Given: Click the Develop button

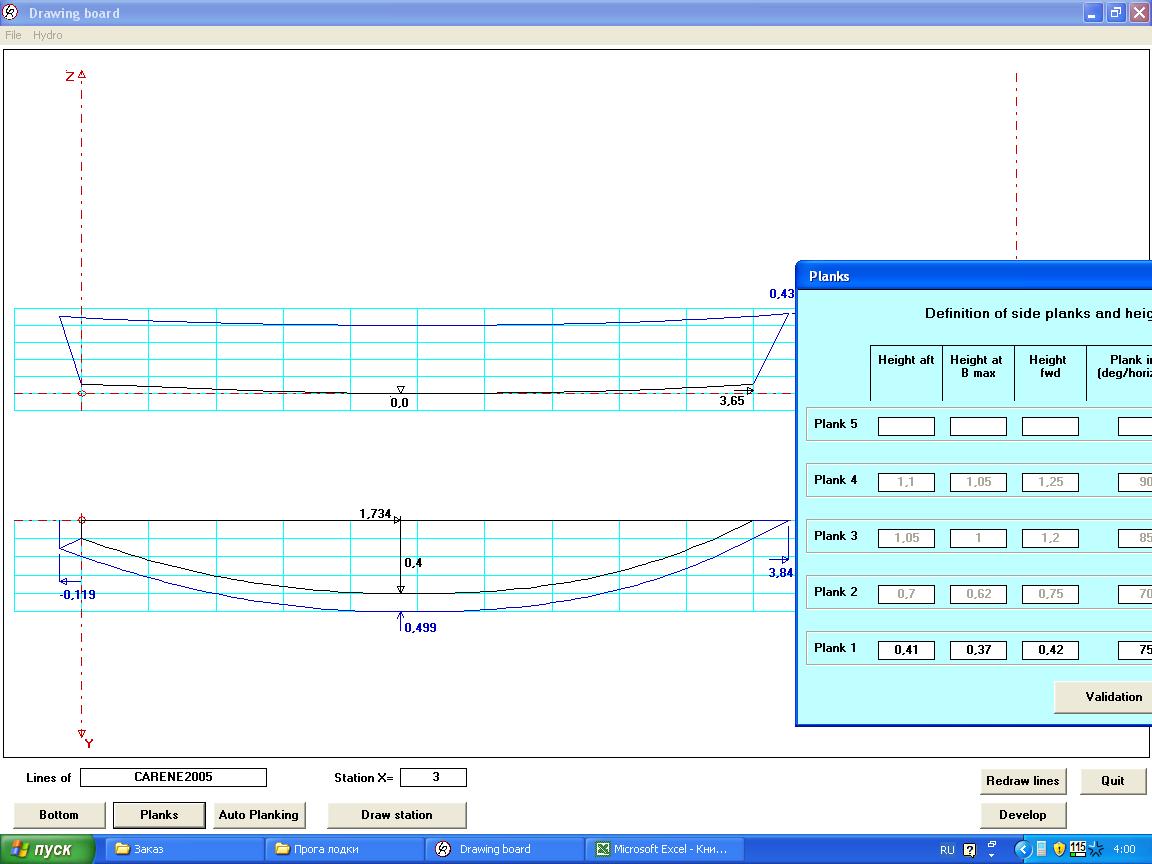Looking at the screenshot, I should [1023, 815].
